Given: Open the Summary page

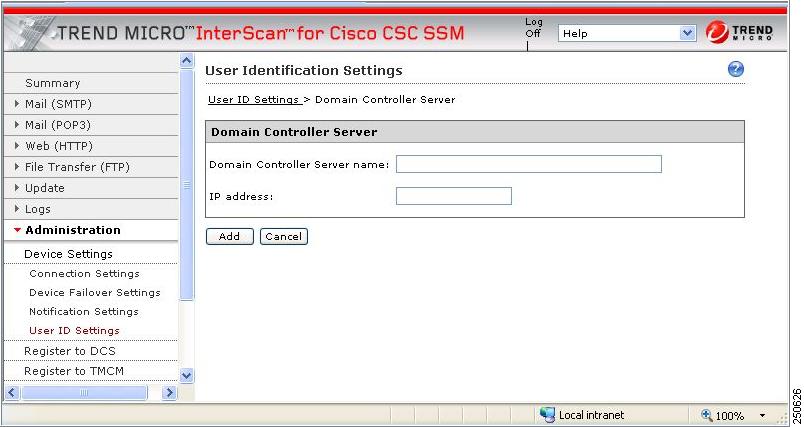Looking at the screenshot, I should (x=52, y=83).
